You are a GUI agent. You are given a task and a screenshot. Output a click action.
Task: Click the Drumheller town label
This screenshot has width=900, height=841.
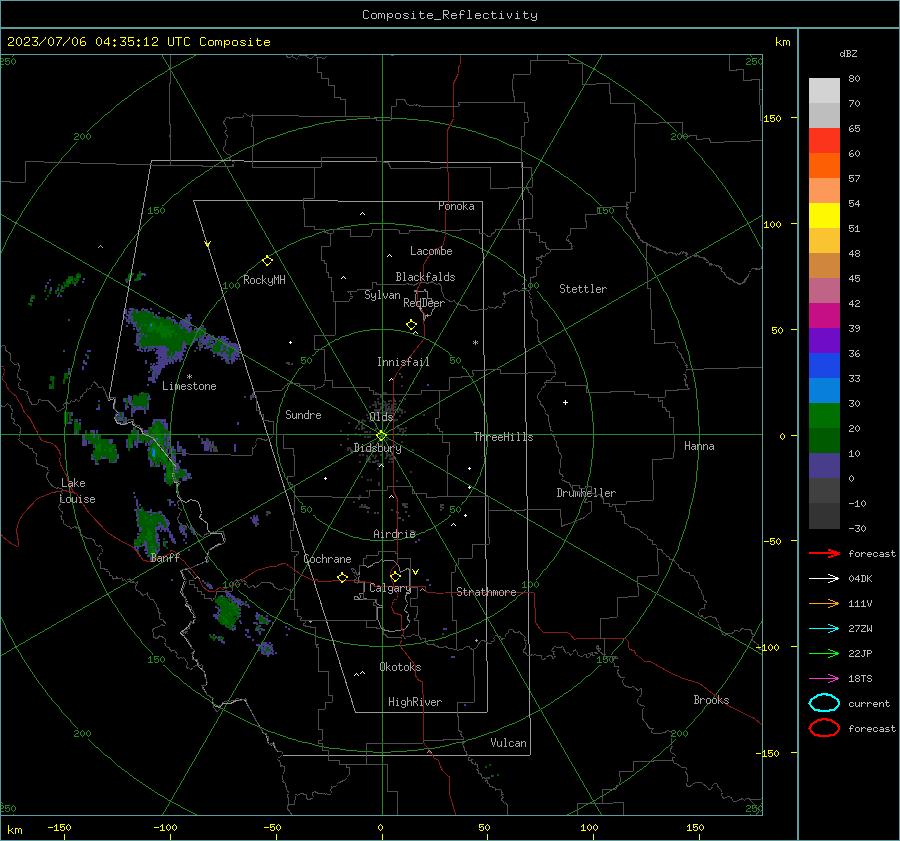coord(586,493)
